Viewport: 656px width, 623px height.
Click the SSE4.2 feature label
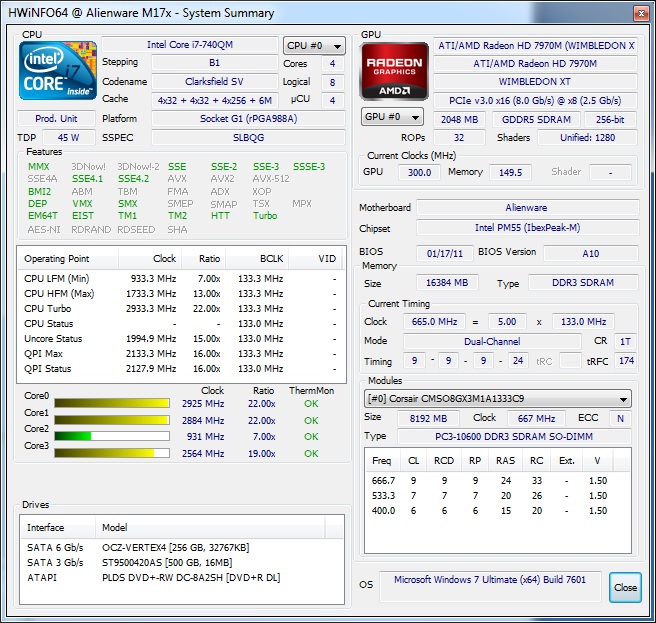(x=133, y=179)
